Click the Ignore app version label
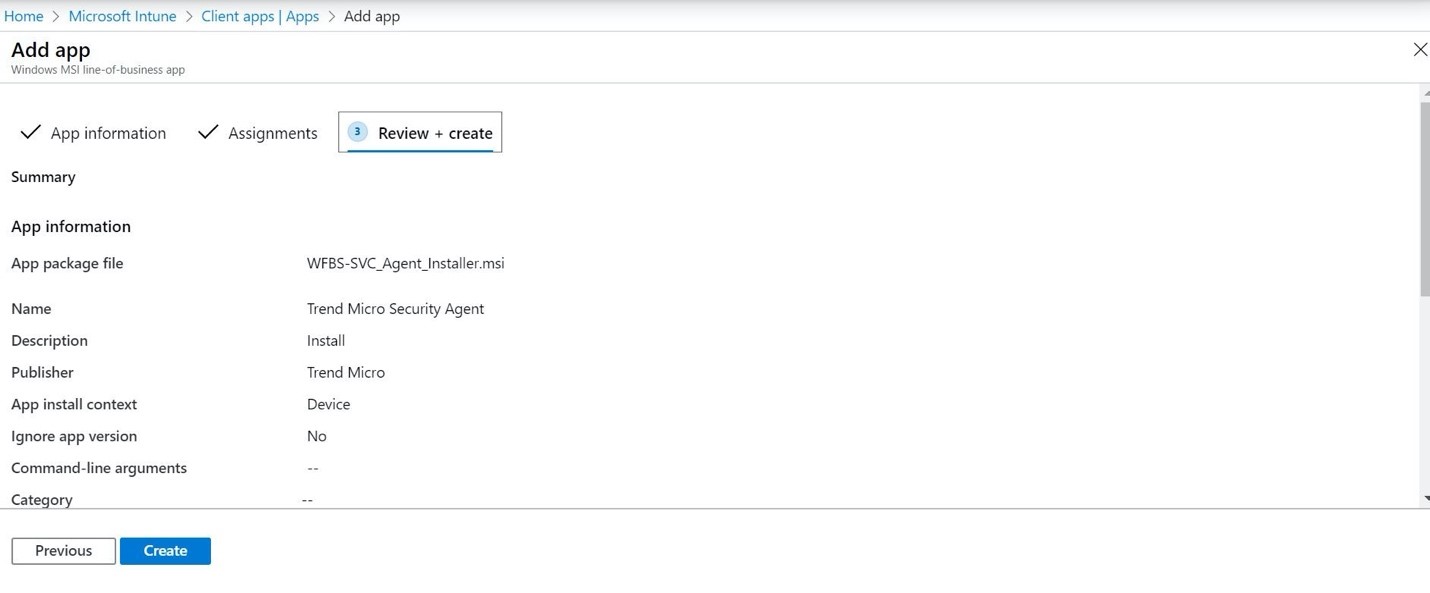The height and width of the screenshot is (593, 1430). pyautogui.click(x=74, y=437)
